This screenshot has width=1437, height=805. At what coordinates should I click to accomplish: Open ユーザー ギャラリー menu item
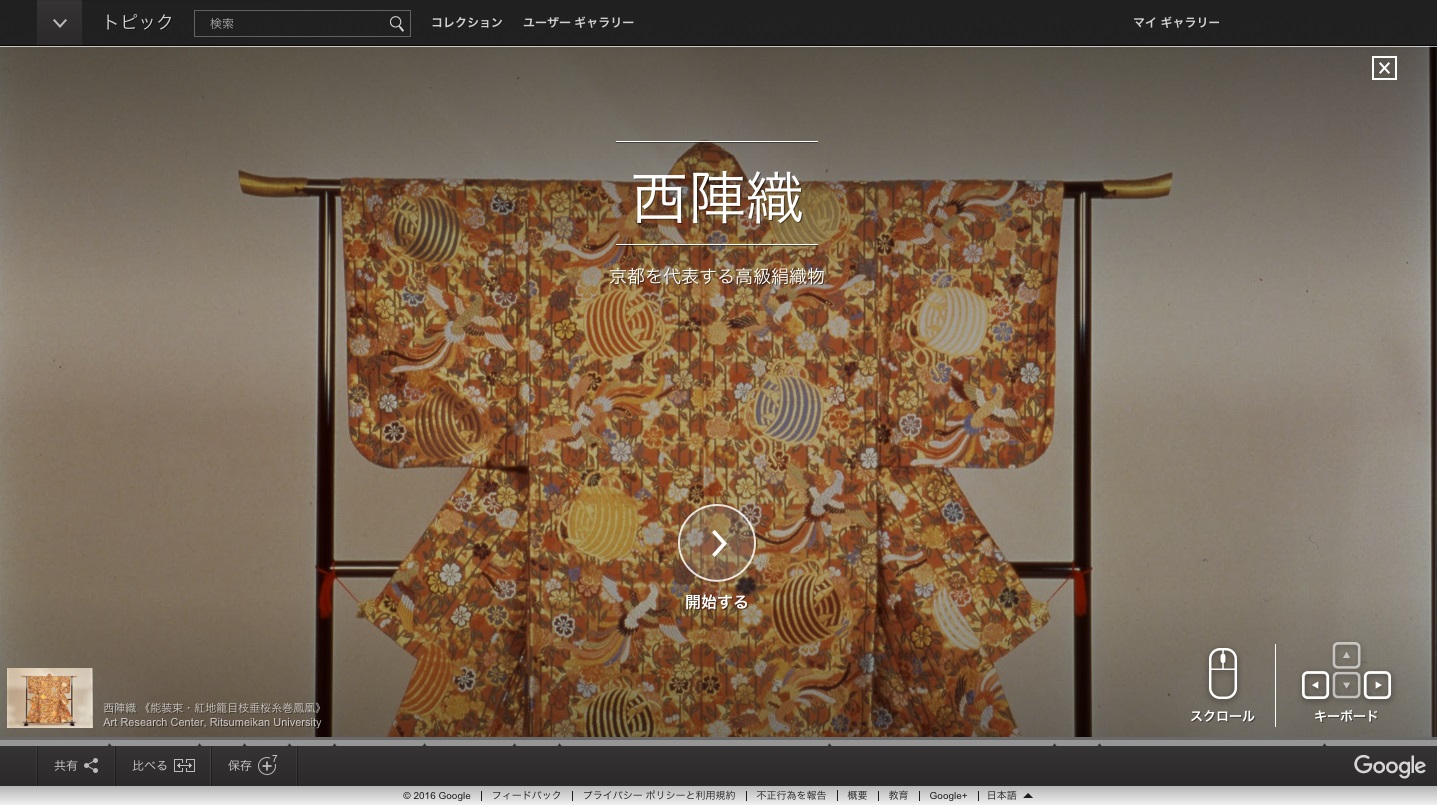pos(578,22)
